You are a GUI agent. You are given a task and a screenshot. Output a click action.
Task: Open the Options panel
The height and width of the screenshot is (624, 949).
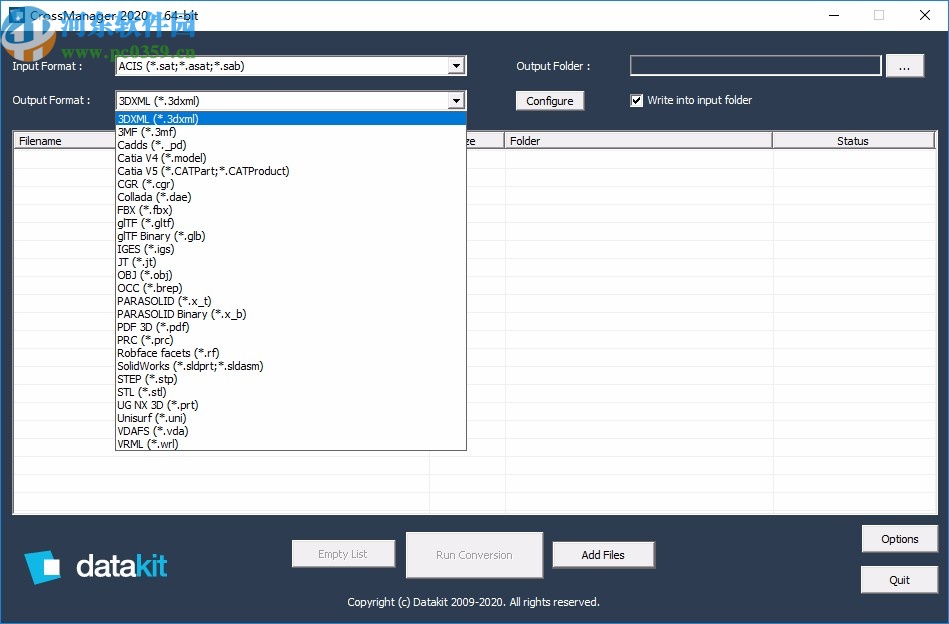898,538
